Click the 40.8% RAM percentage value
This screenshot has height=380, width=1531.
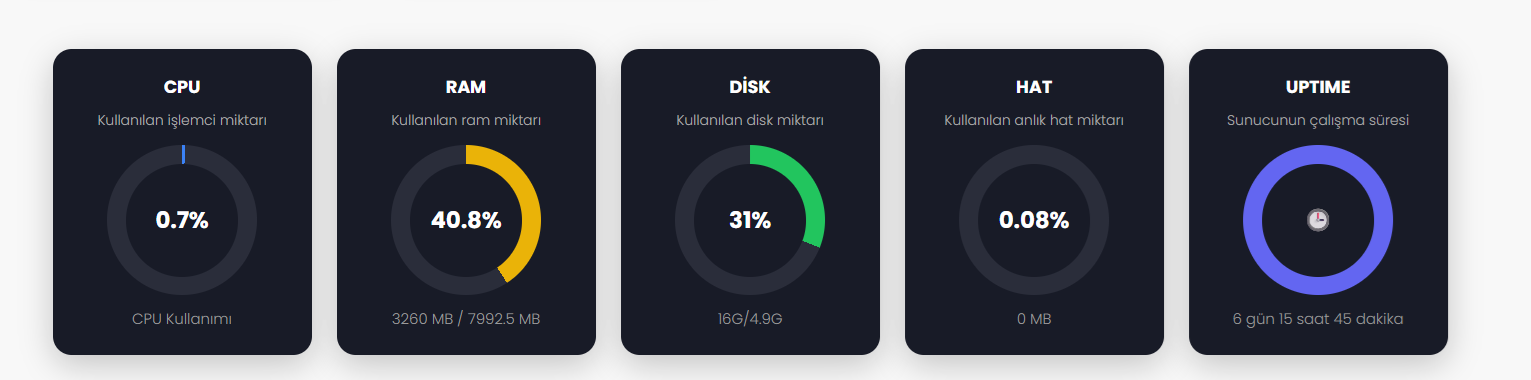[x=466, y=220]
